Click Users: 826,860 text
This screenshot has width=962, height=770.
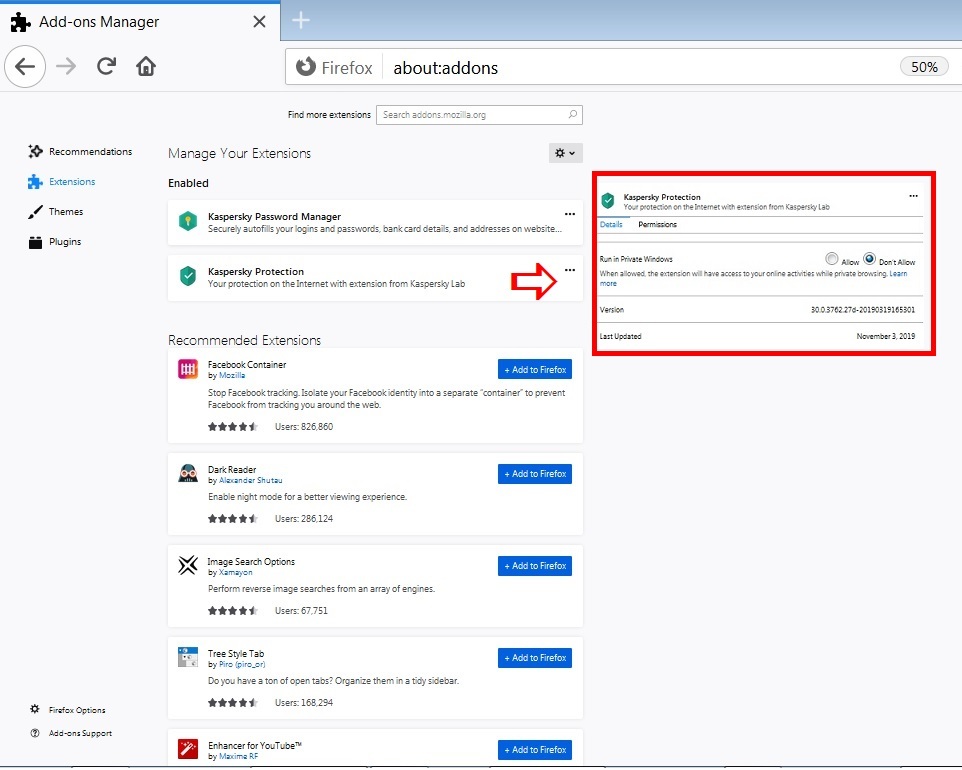pyautogui.click(x=304, y=426)
